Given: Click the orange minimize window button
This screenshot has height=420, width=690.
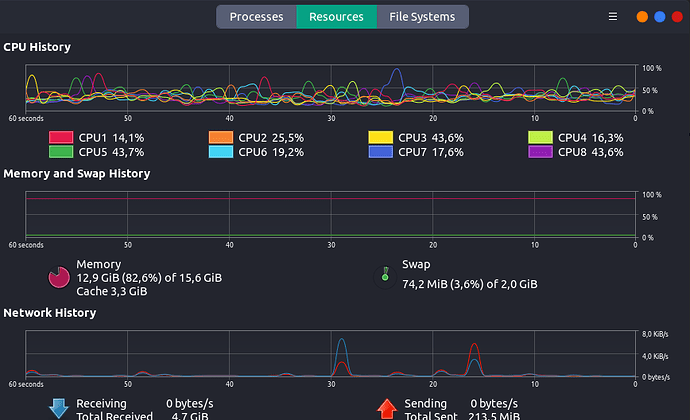Looking at the screenshot, I should [x=642, y=17].
